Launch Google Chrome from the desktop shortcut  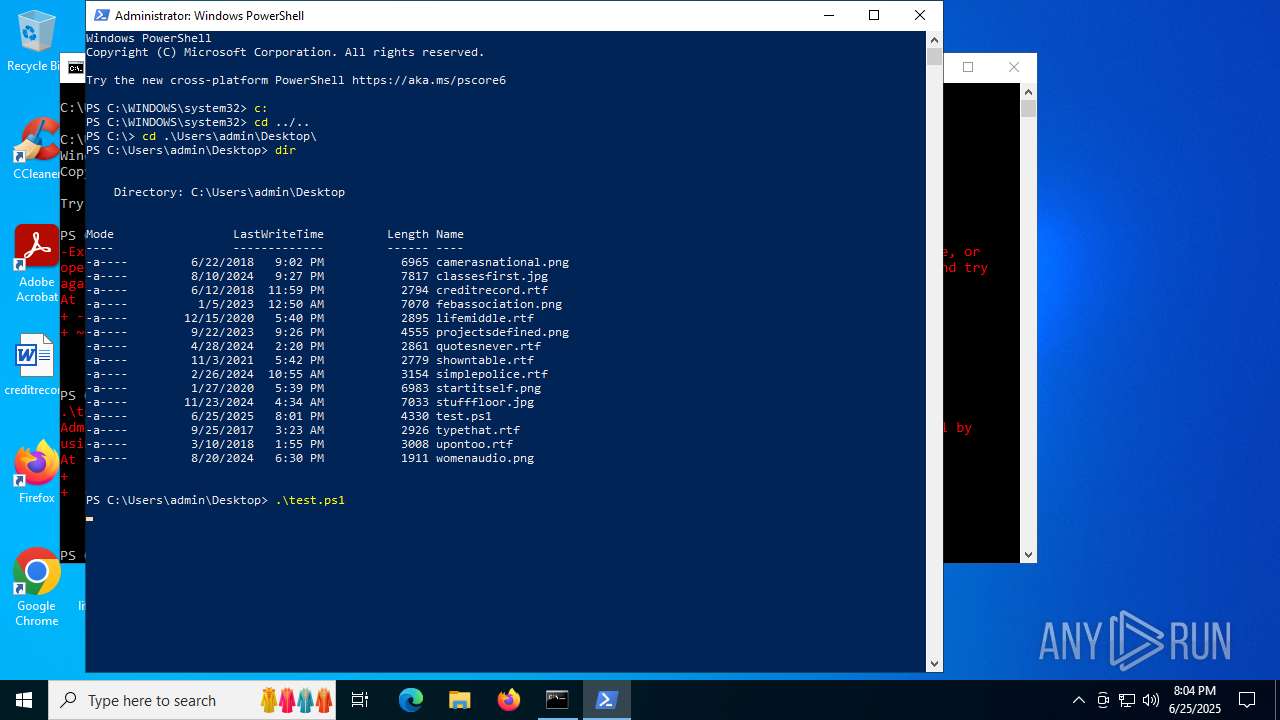37,588
